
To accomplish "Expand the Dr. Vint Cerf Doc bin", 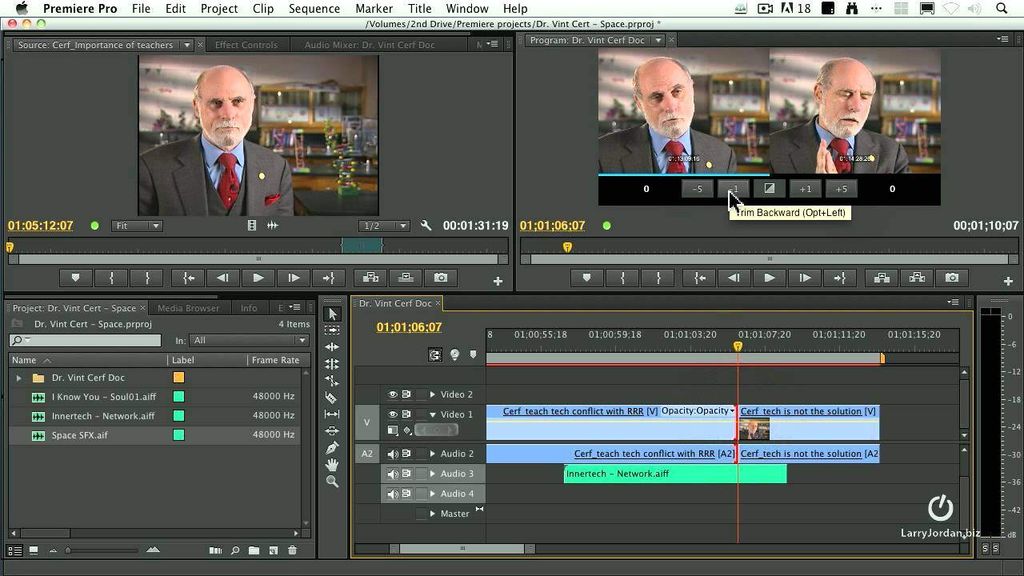I will (18, 377).
